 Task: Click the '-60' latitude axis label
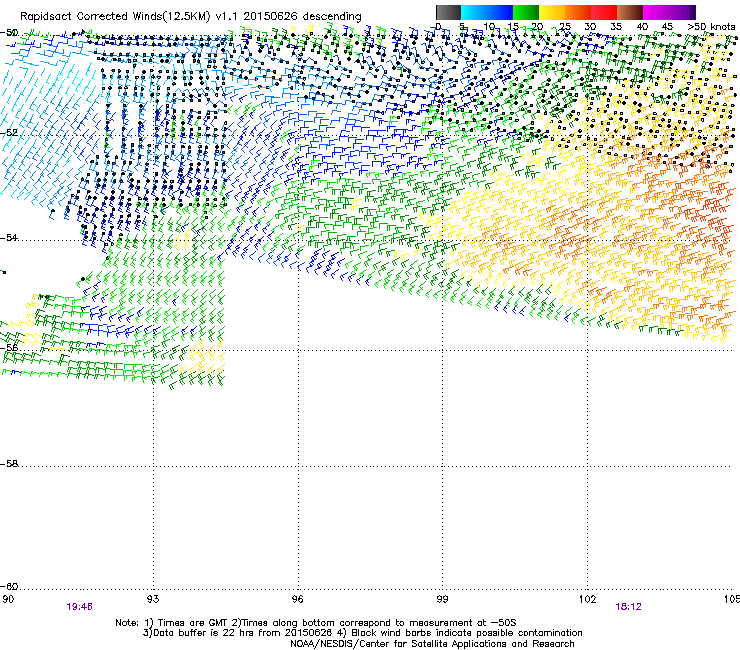point(9,586)
